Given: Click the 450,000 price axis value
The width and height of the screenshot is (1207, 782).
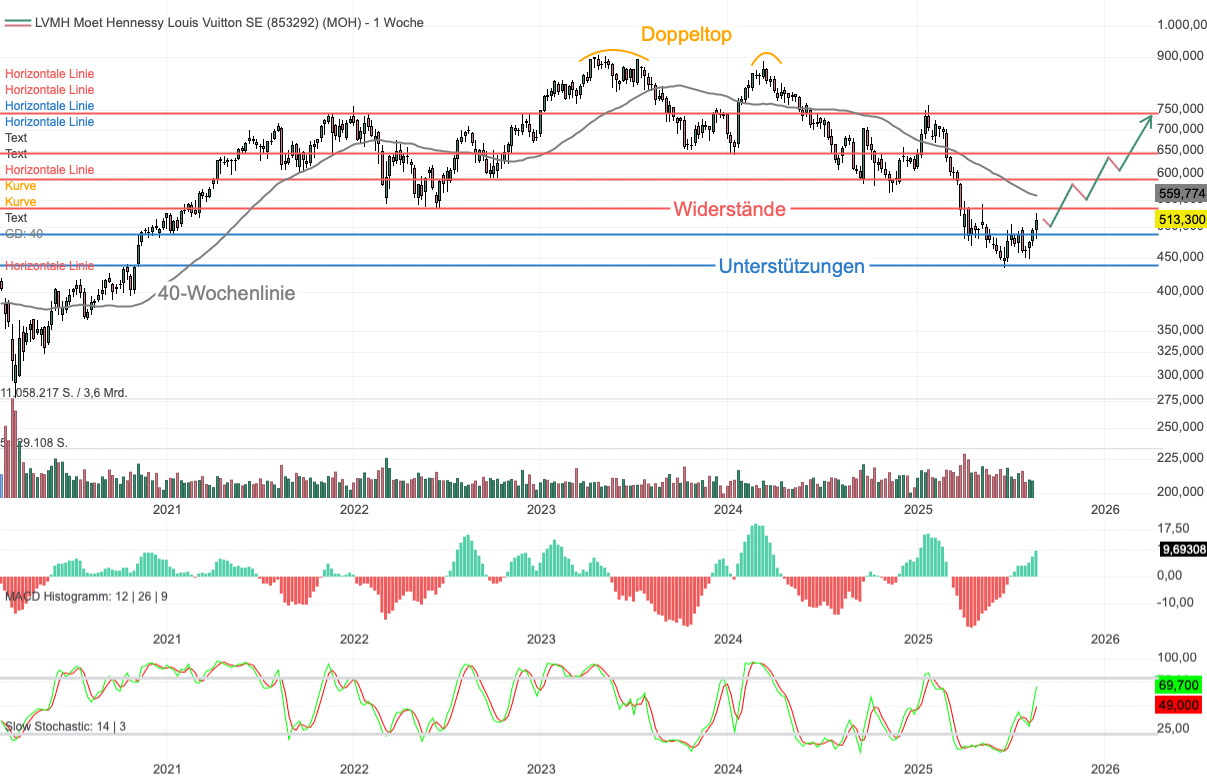Looking at the screenshot, I should click(x=1180, y=256).
